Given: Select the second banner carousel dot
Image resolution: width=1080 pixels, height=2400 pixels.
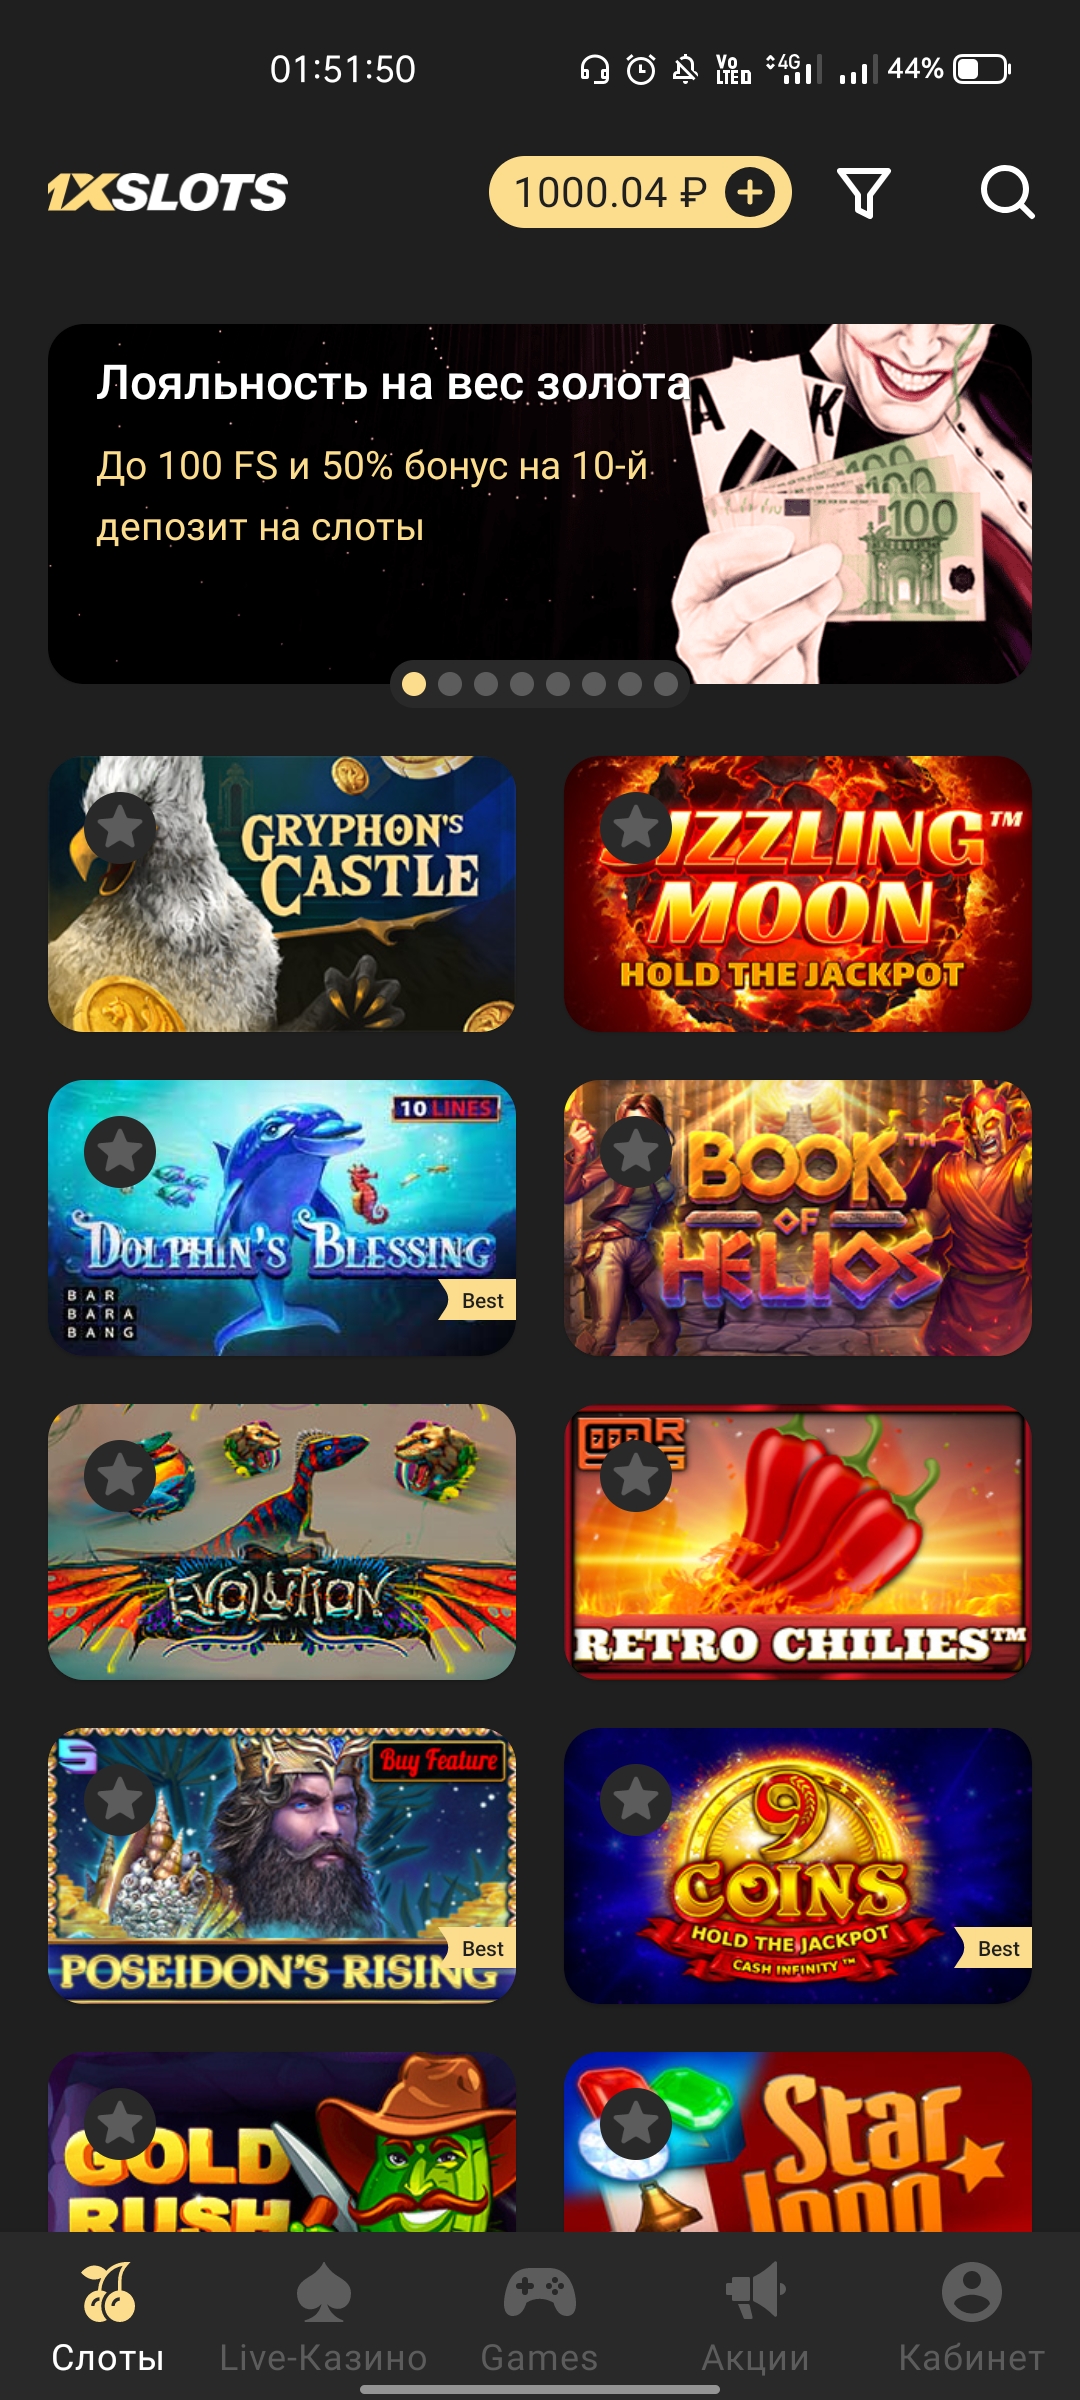Looking at the screenshot, I should [450, 684].
